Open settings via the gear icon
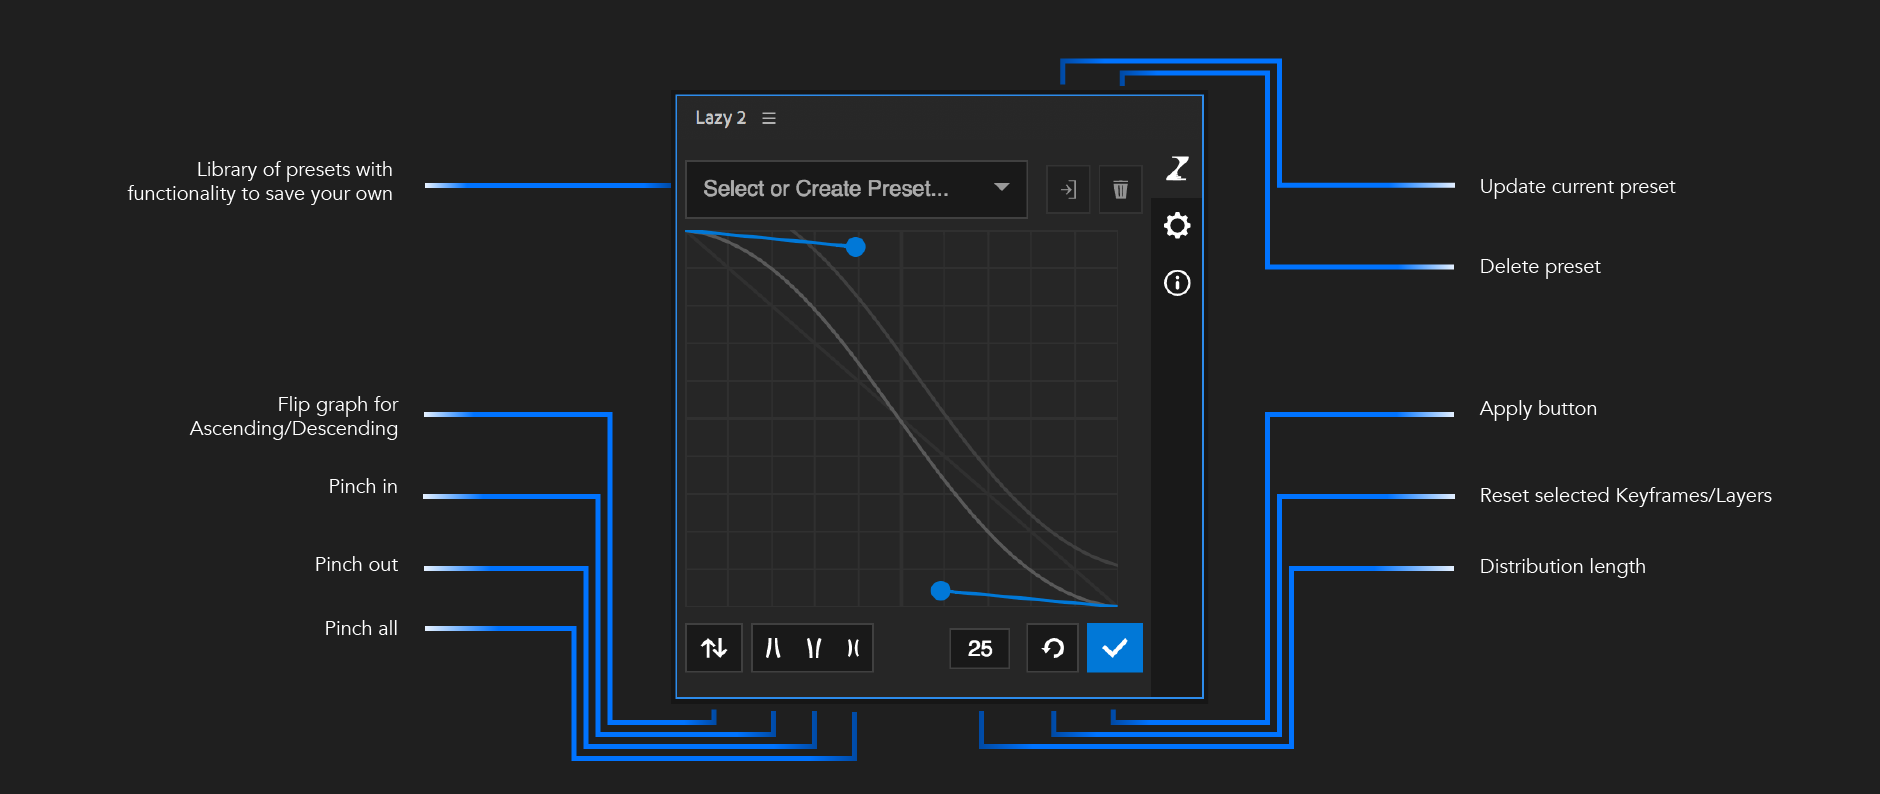 click(x=1177, y=226)
